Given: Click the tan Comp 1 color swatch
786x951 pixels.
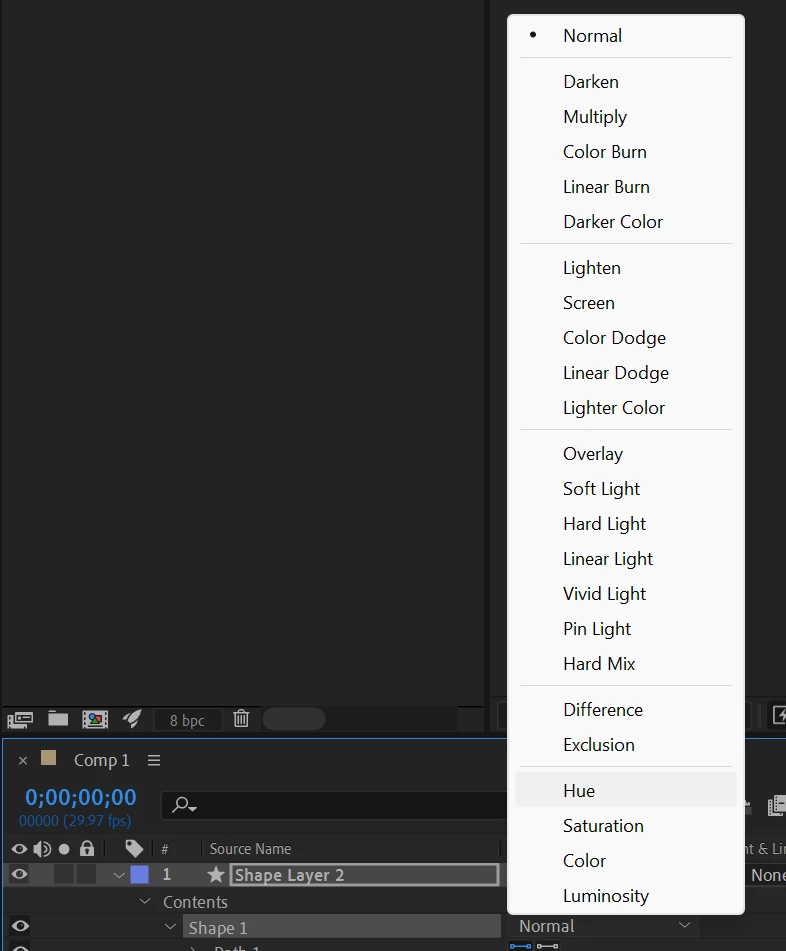Looking at the screenshot, I should point(49,758).
